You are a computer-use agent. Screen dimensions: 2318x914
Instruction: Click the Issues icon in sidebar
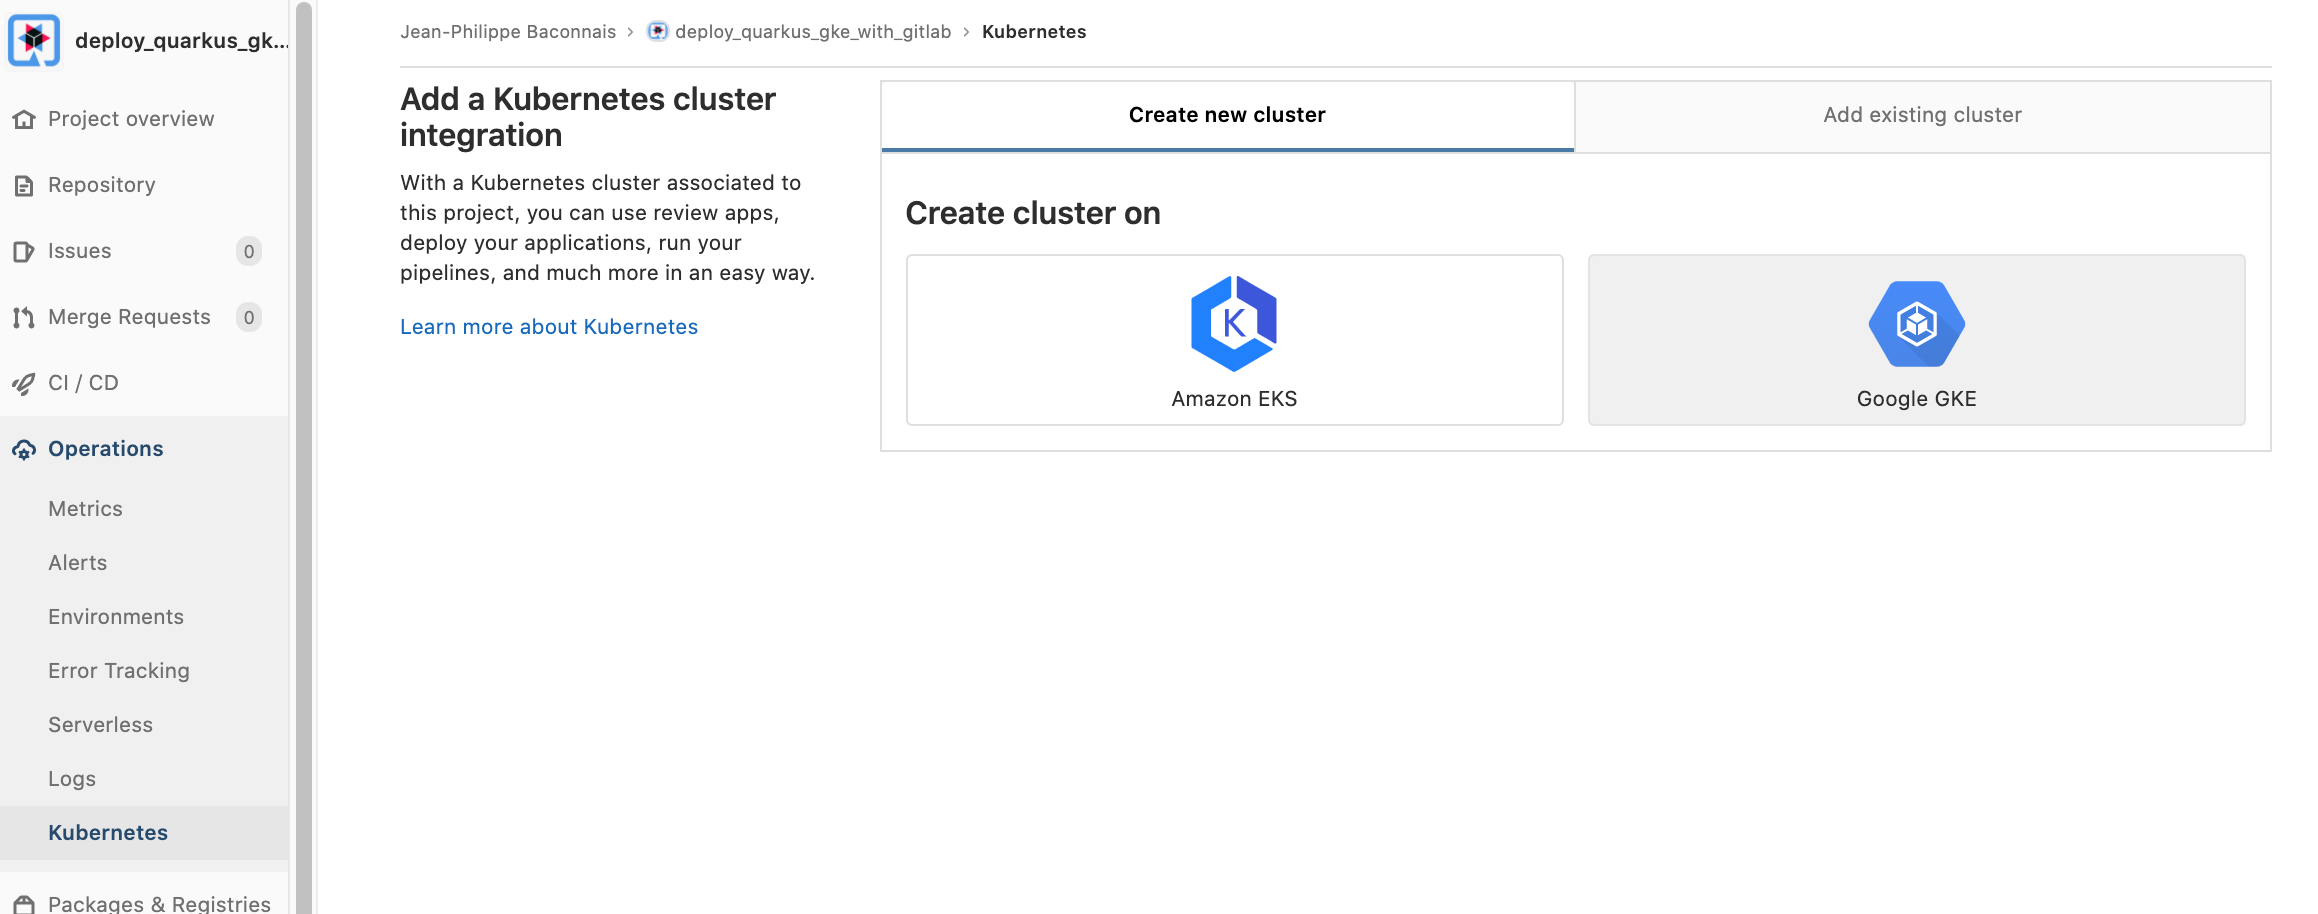click(x=24, y=252)
